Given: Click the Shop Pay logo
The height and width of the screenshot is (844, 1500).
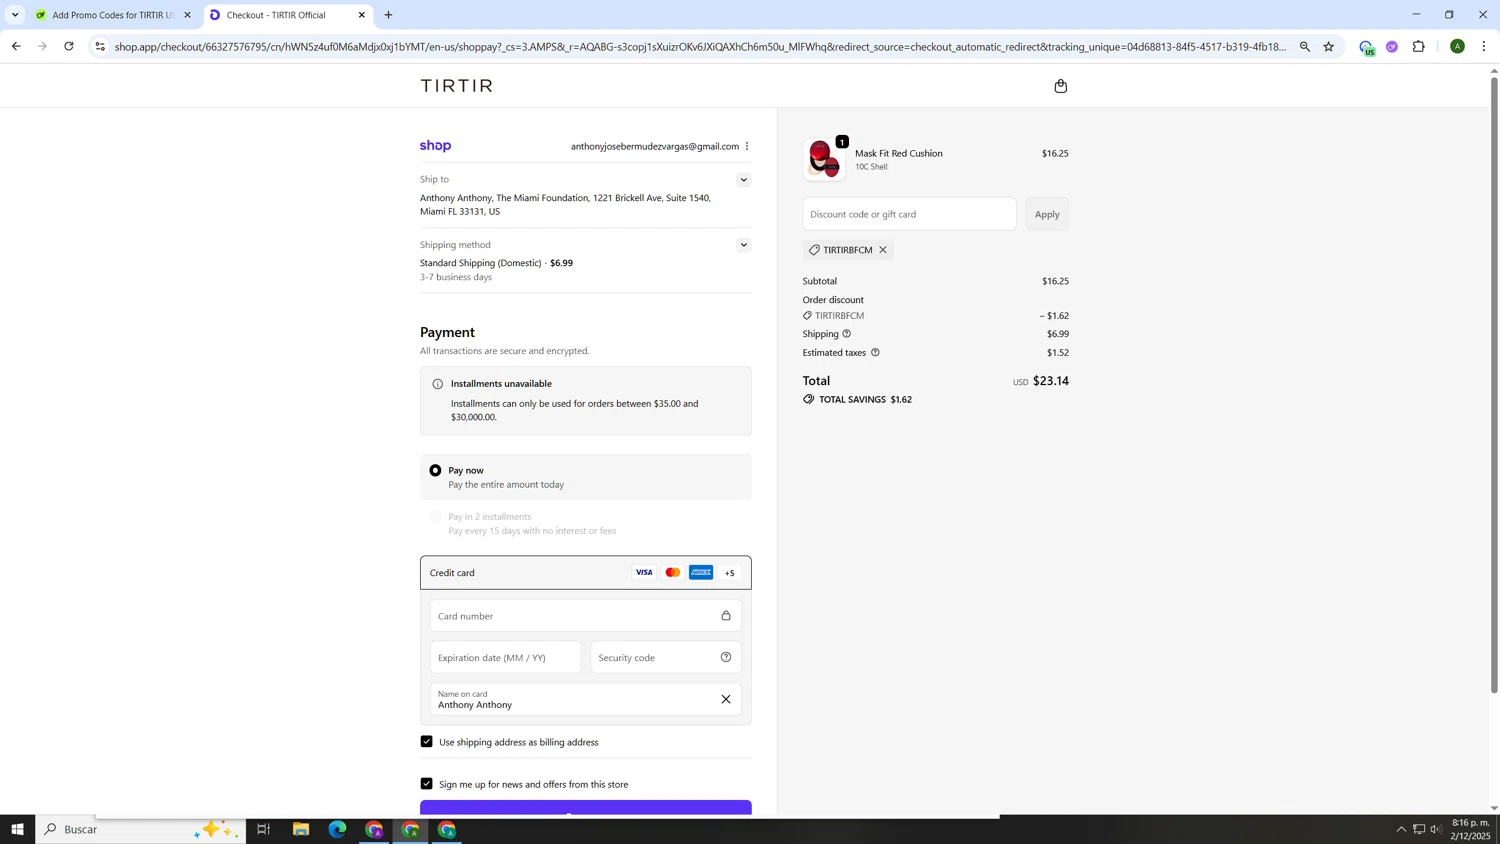Looking at the screenshot, I should 435,146.
